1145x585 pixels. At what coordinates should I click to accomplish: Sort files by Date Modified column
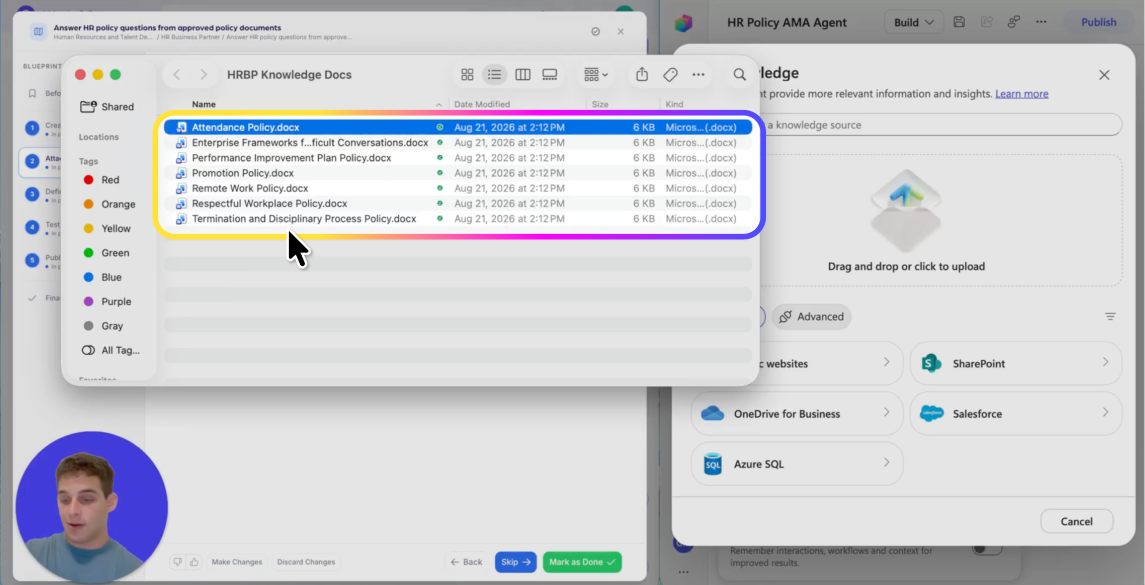pos(482,104)
